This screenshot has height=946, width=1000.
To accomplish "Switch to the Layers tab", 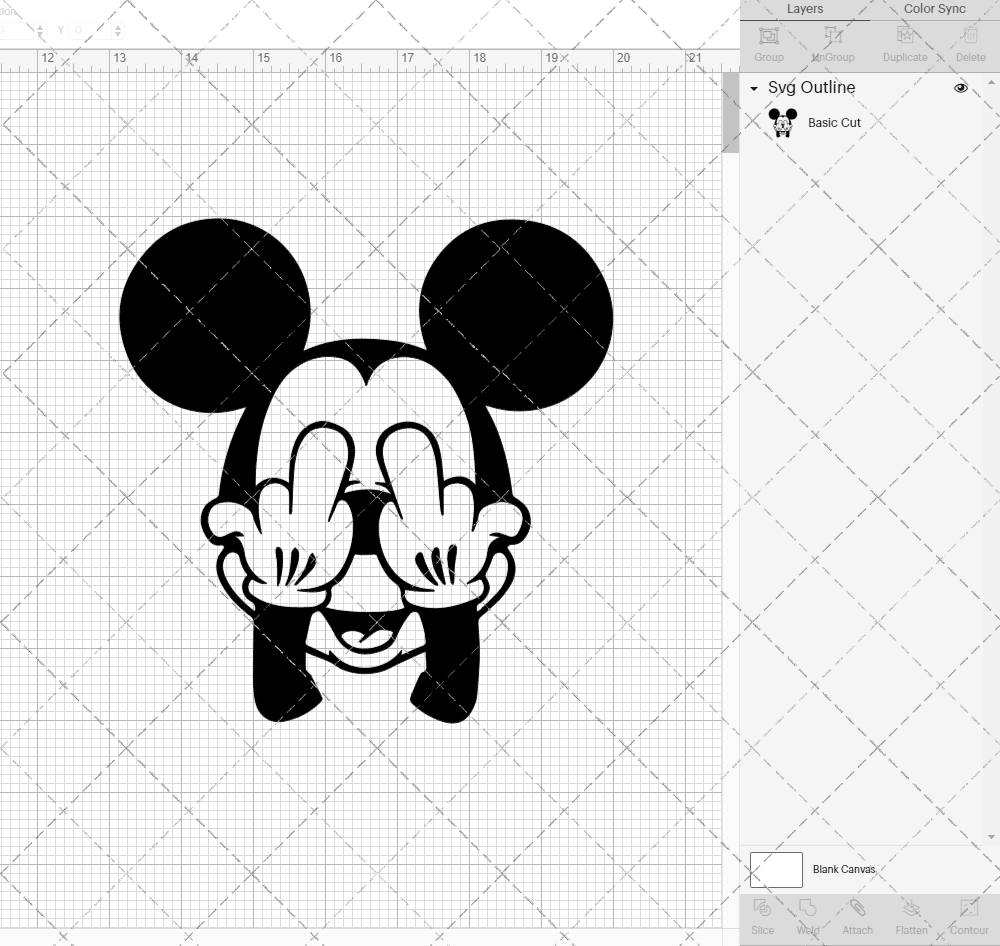I will coord(804,9).
